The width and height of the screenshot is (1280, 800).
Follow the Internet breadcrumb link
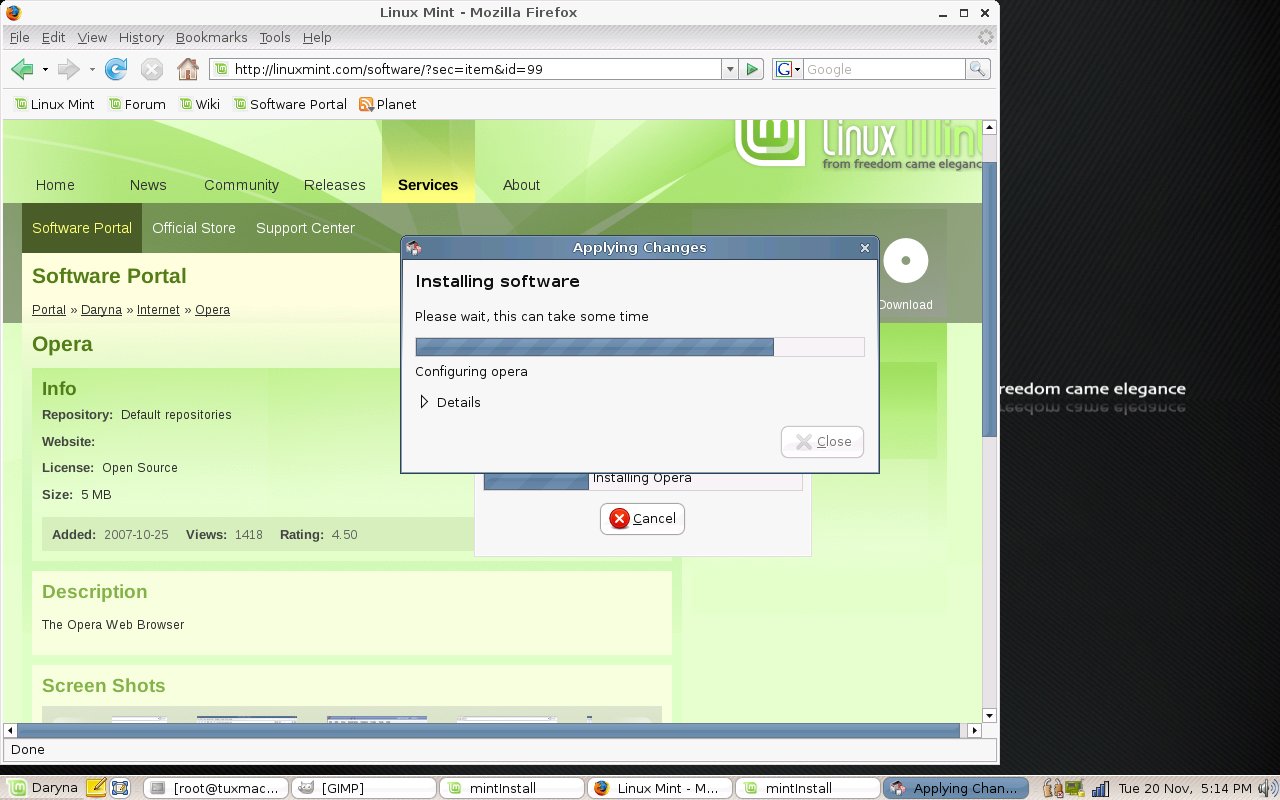[158, 310]
